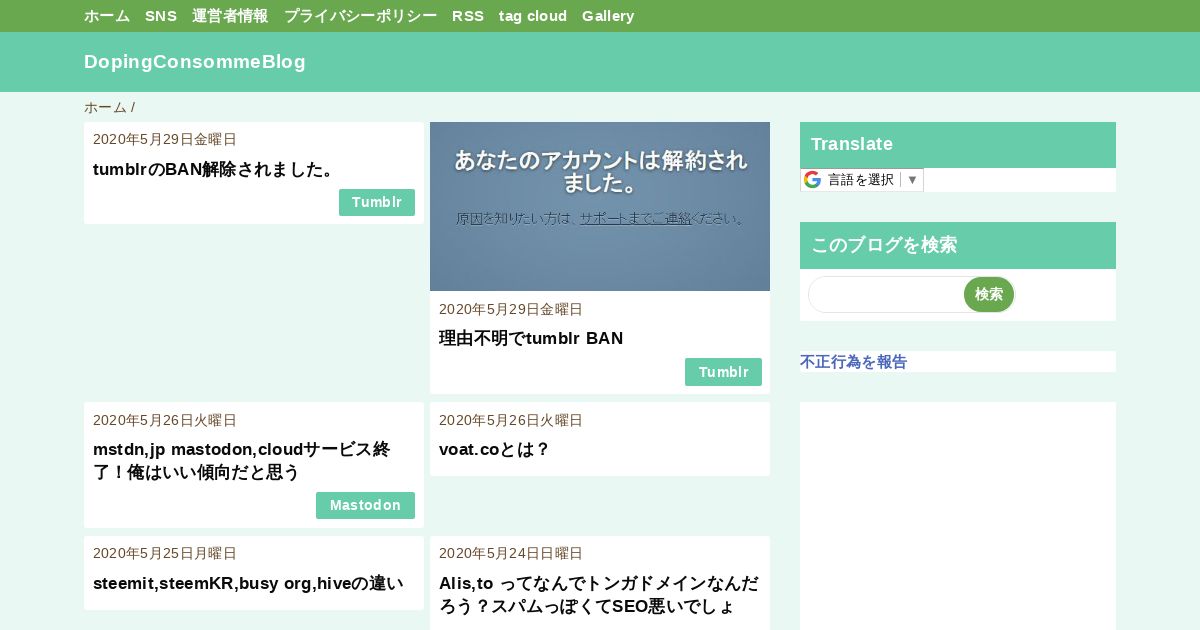This screenshot has height=630, width=1200.
Task: Open post voat.coとは？
Action: 495,449
